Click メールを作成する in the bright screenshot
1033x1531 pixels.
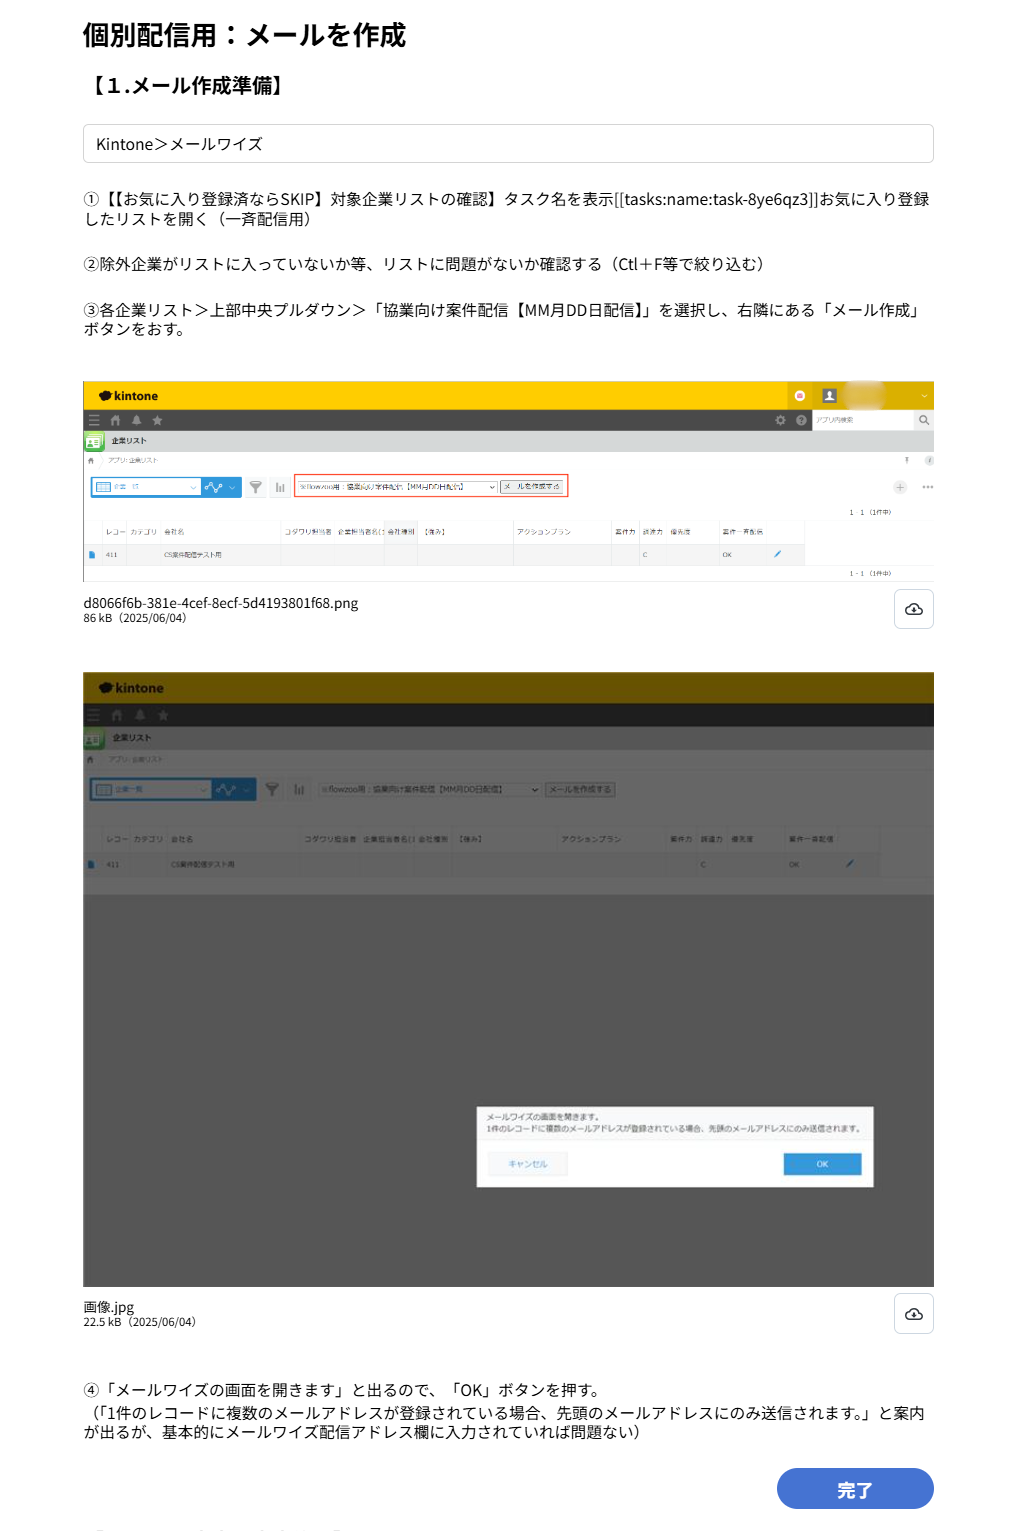tap(532, 487)
